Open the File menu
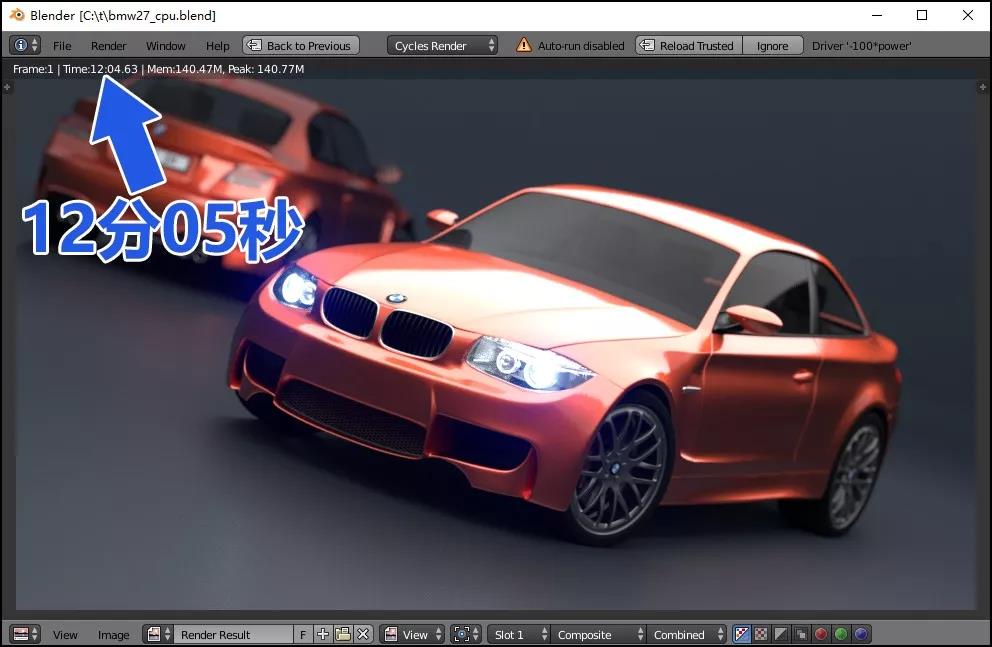992x647 pixels. (x=62, y=46)
